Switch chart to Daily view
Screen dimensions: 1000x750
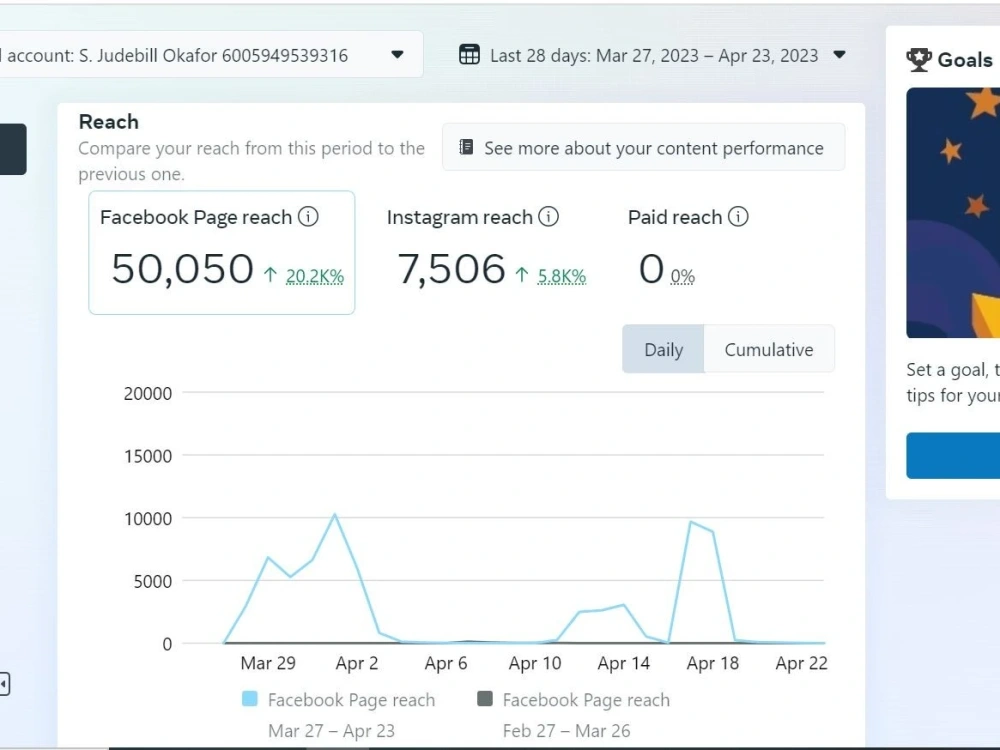click(x=663, y=349)
